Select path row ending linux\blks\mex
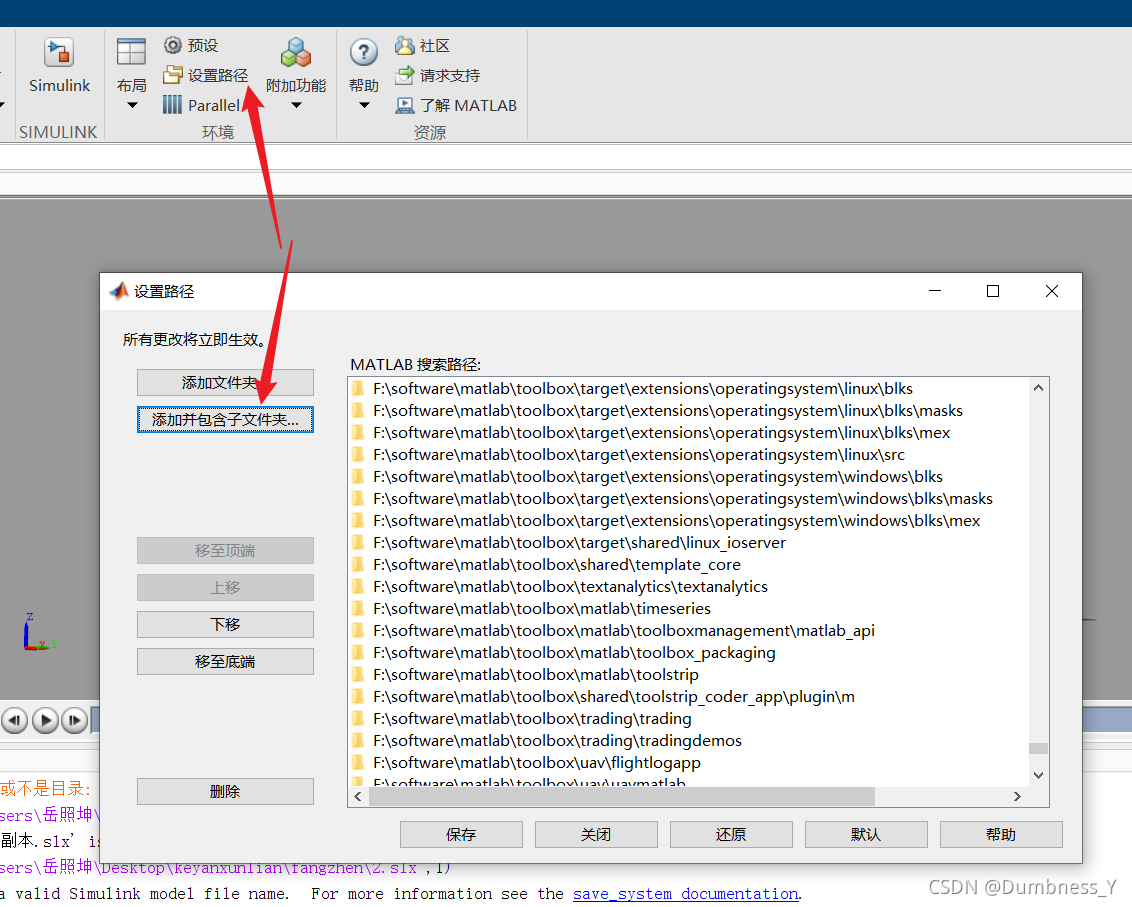 pyautogui.click(x=689, y=433)
